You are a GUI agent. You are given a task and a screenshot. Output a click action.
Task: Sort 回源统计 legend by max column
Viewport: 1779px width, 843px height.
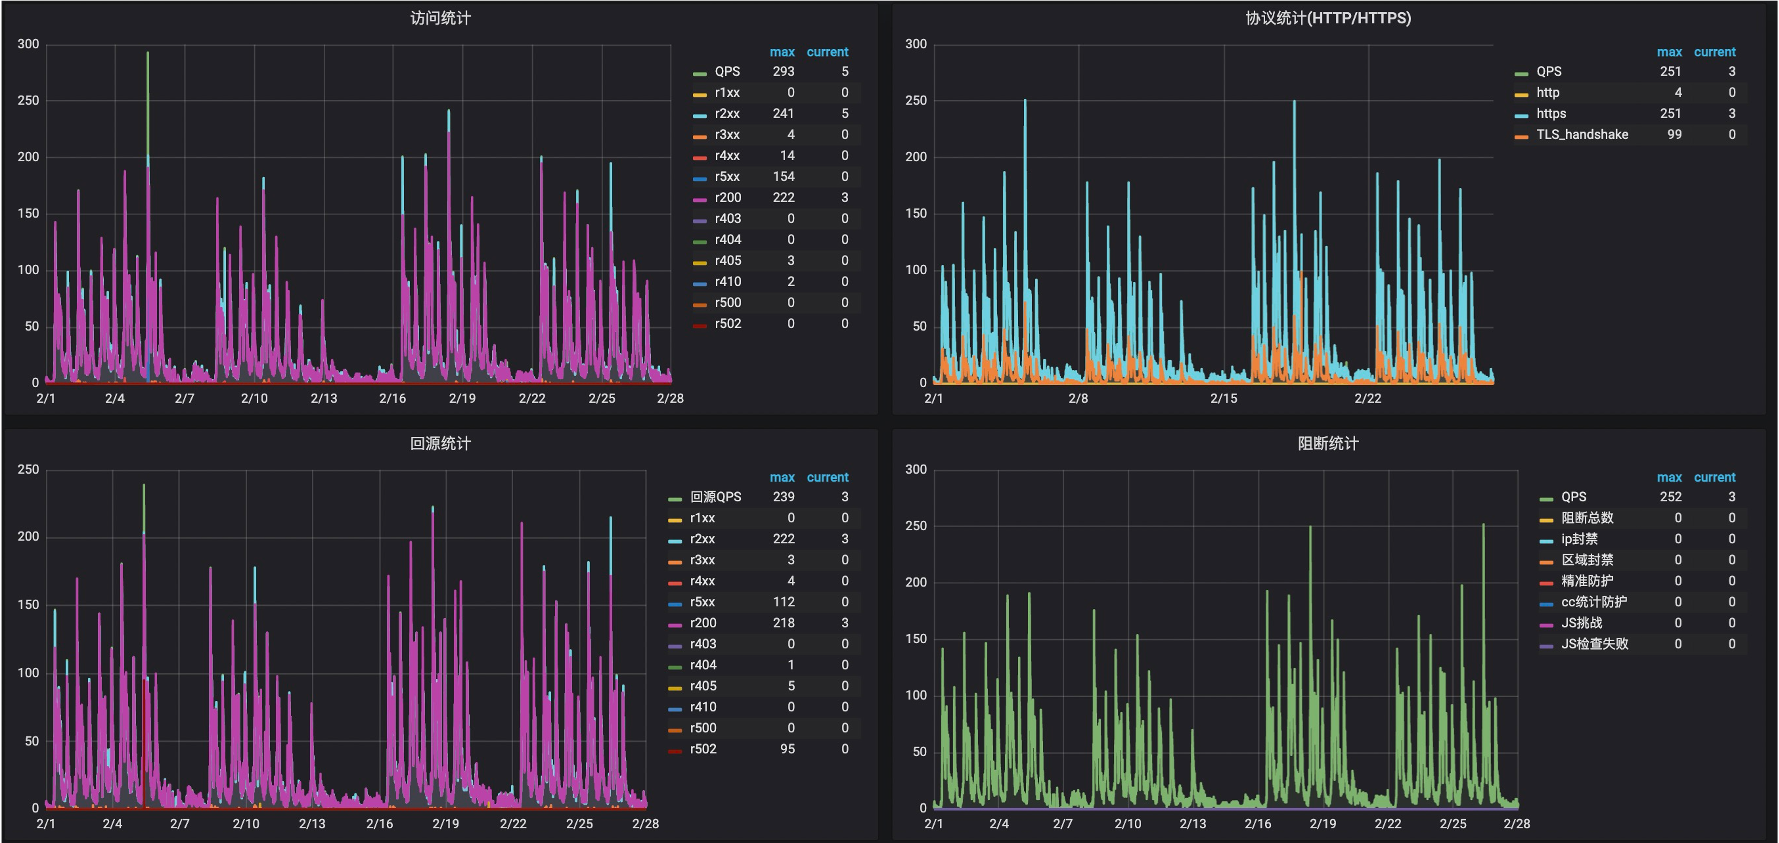coord(782,478)
